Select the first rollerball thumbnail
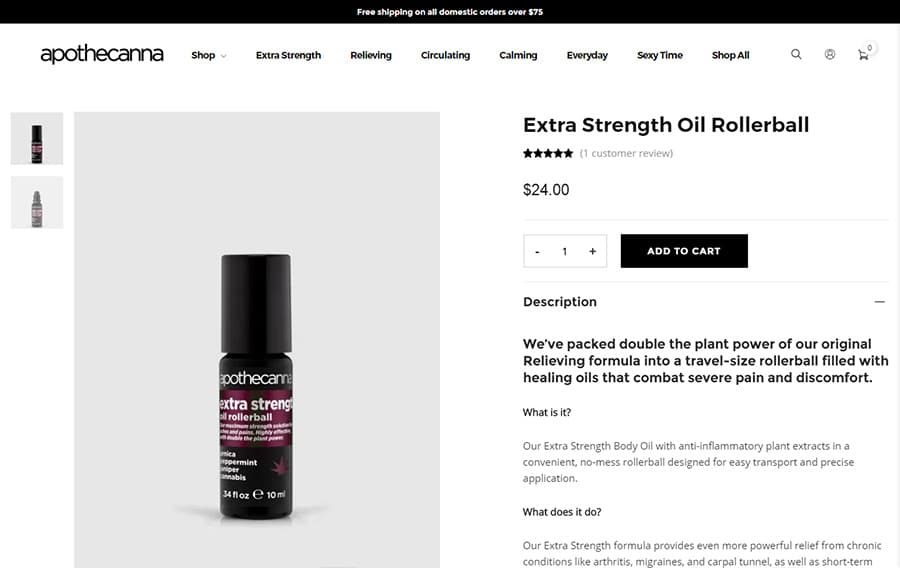The width and height of the screenshot is (900, 568). tap(37, 138)
